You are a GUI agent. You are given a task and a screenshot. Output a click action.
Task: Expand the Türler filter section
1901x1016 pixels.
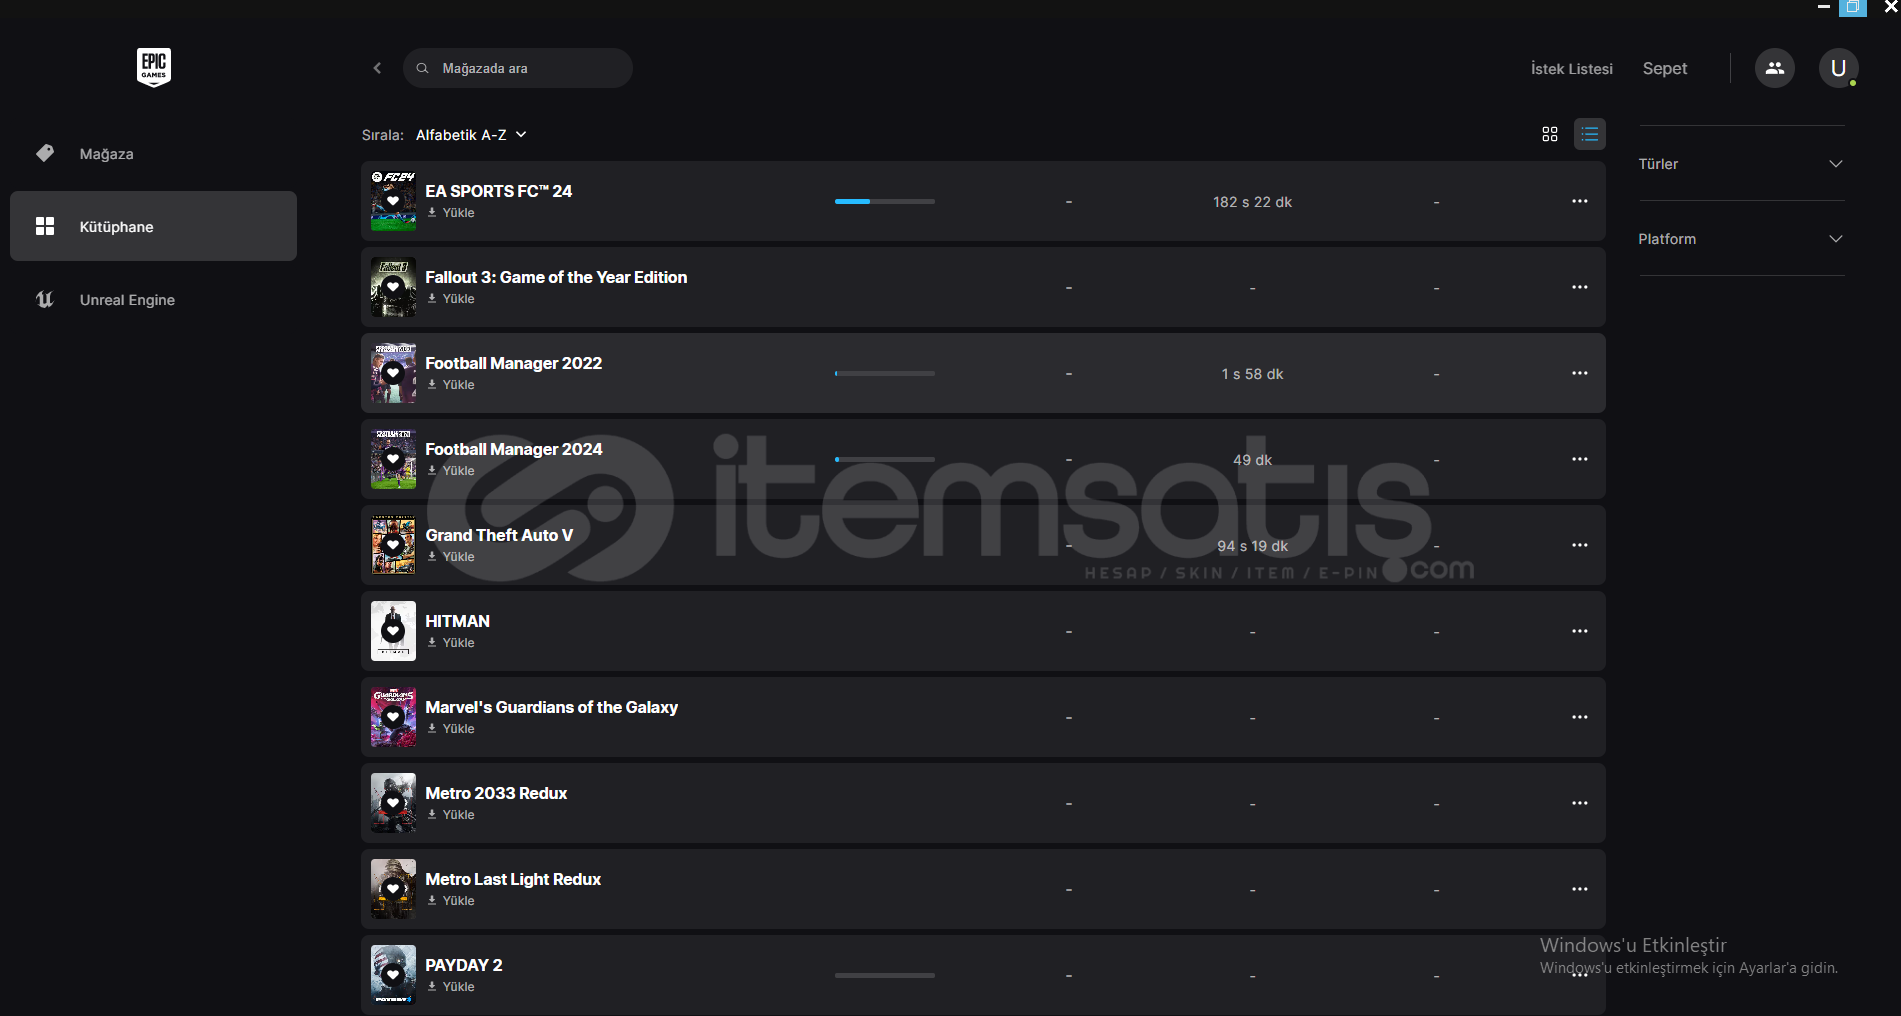[1741, 164]
